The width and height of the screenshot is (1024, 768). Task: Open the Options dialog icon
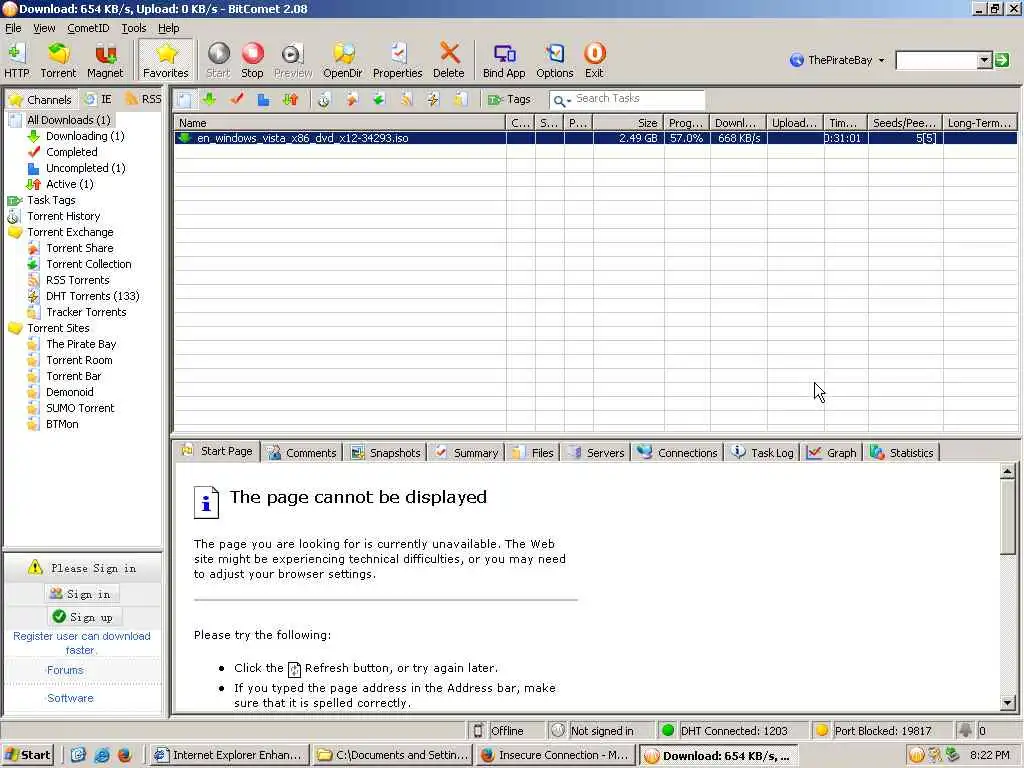pos(554,60)
